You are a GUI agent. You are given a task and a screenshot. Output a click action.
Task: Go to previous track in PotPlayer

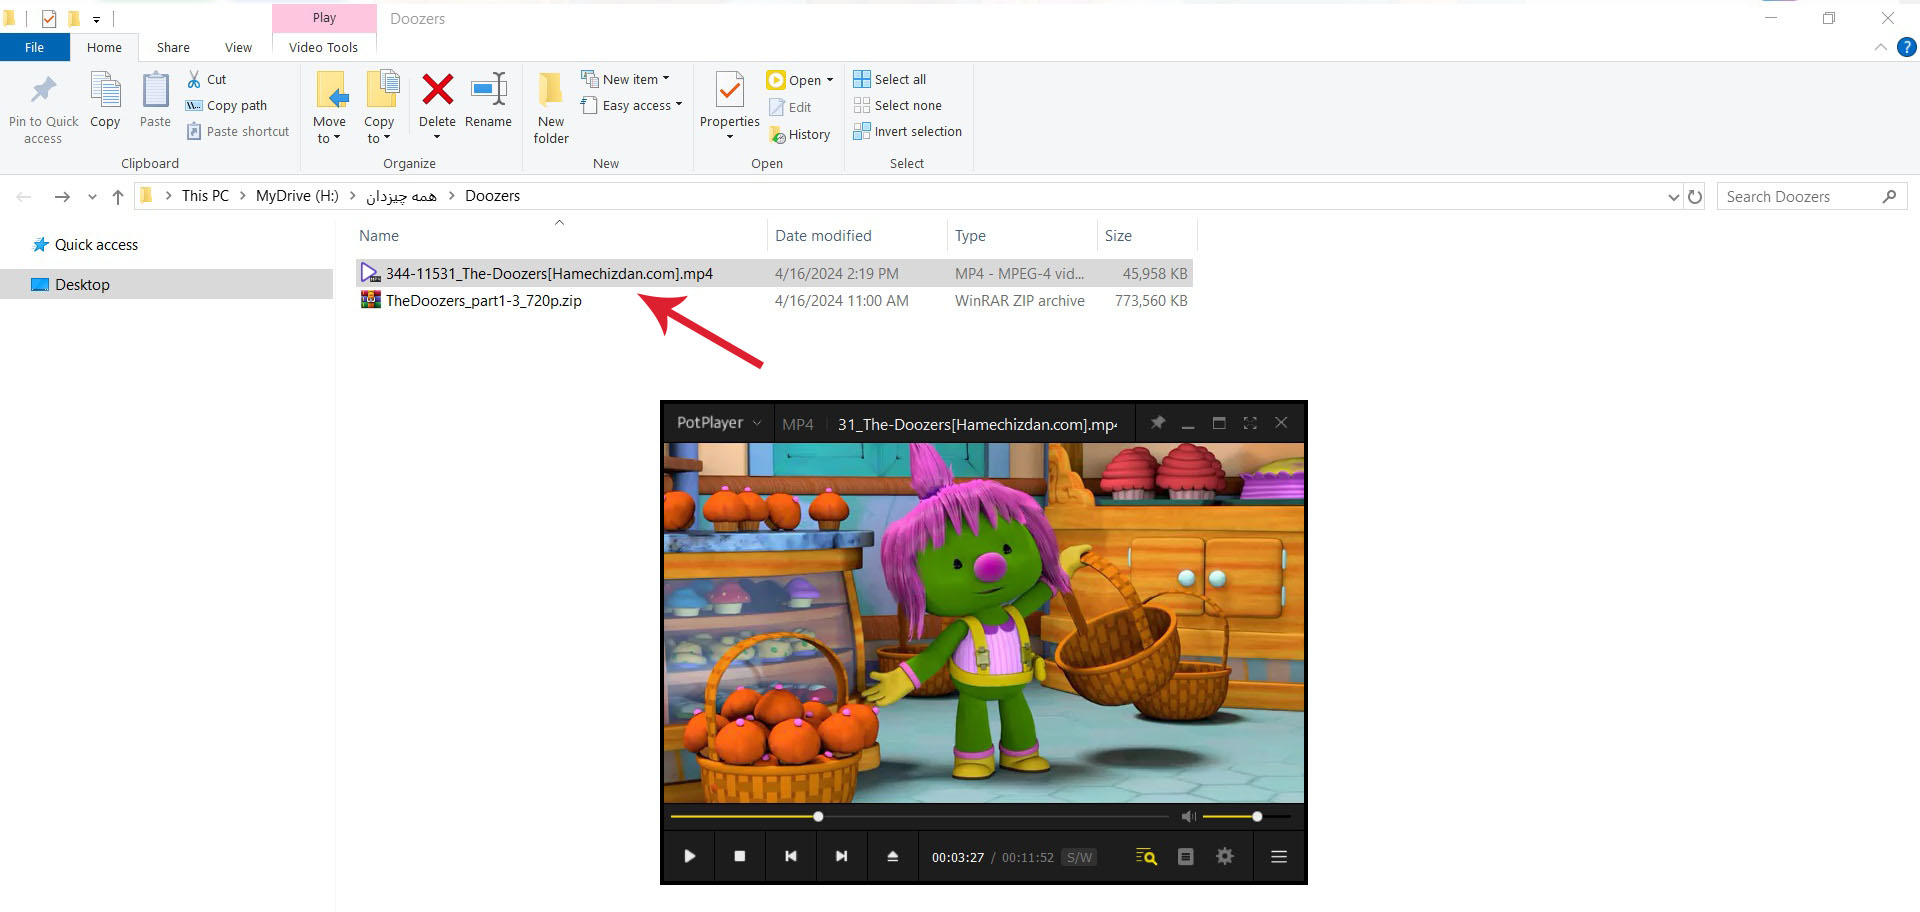791,856
